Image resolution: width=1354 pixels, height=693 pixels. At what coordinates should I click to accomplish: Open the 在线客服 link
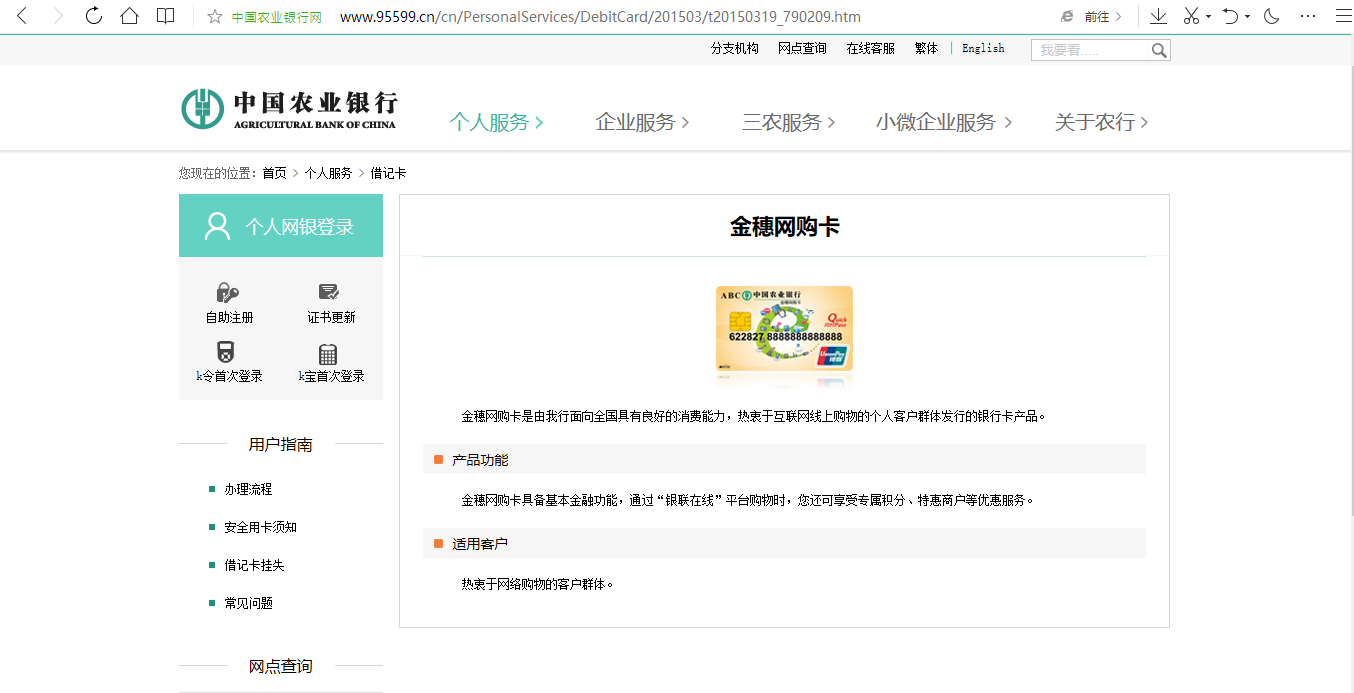pyautogui.click(x=870, y=48)
